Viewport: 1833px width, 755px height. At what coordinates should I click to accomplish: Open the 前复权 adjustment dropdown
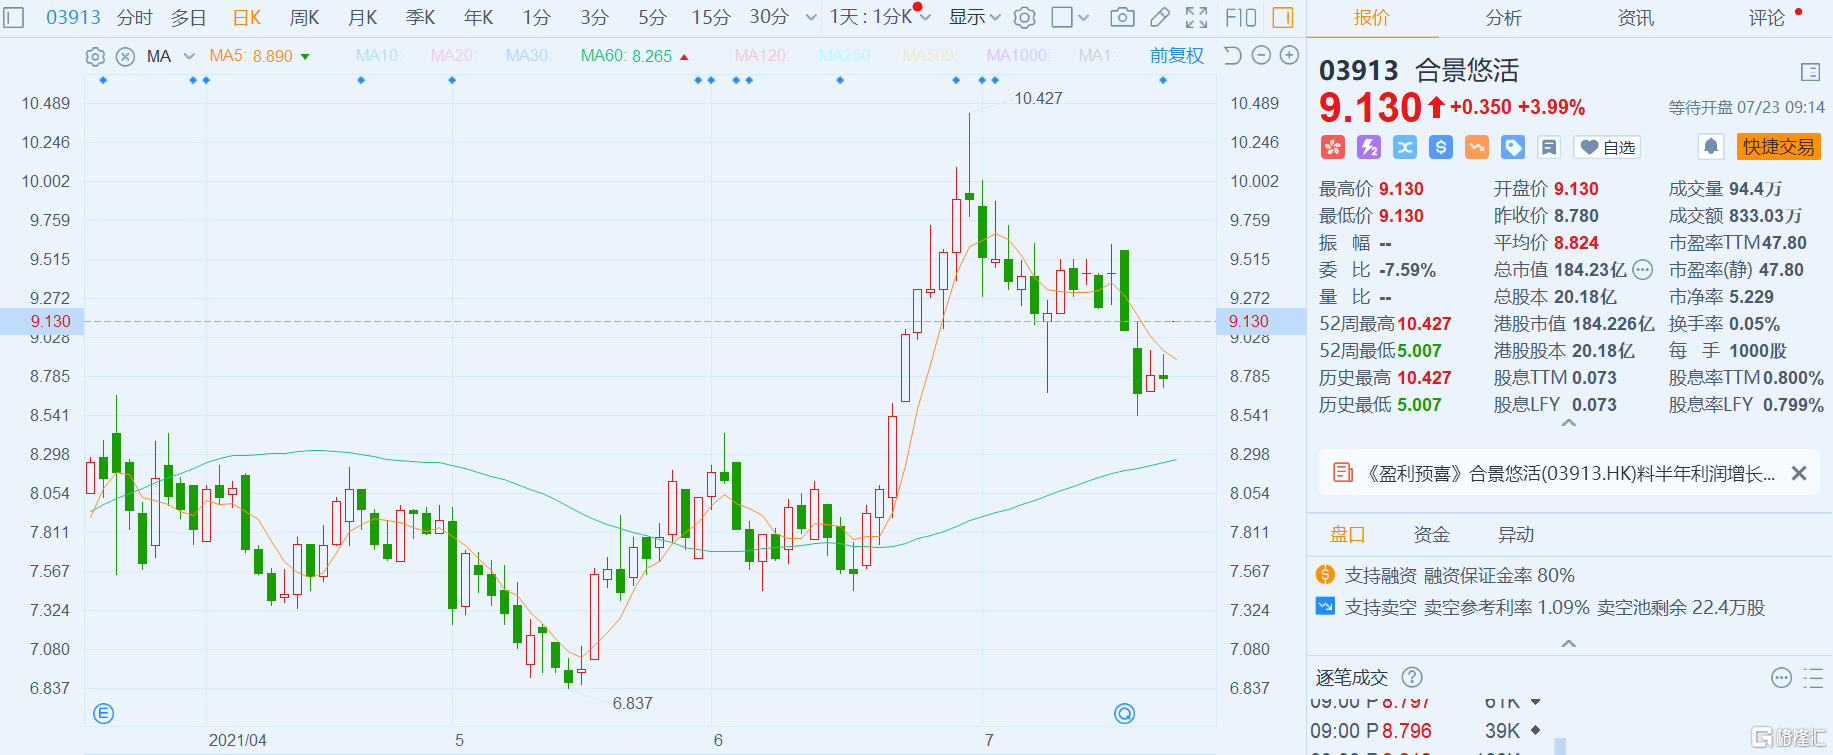click(1176, 56)
